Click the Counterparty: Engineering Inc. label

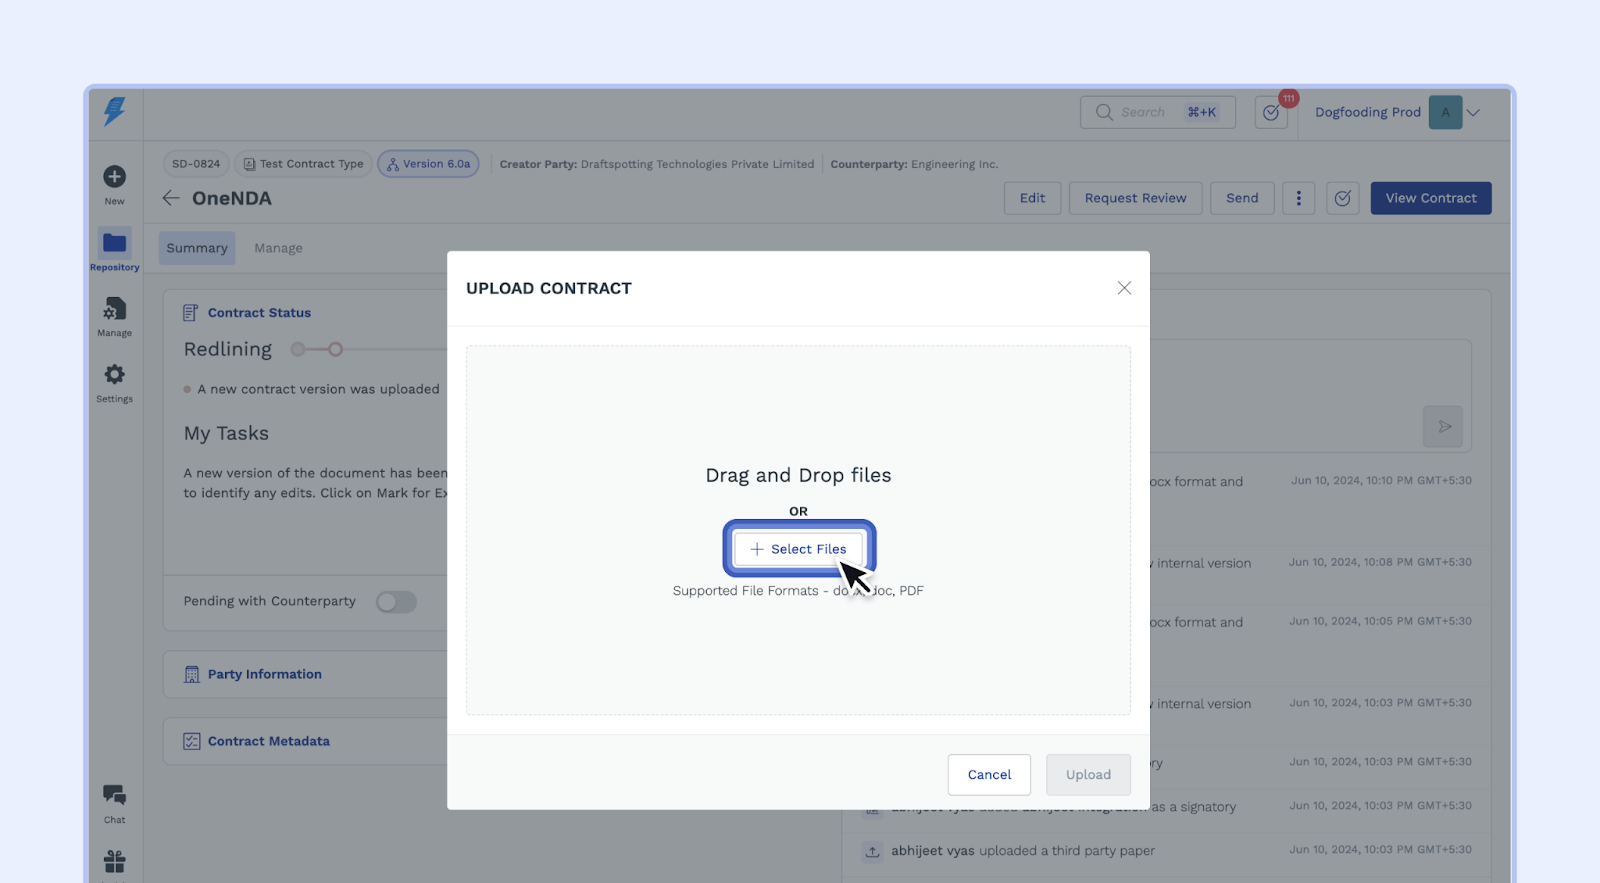click(x=914, y=164)
